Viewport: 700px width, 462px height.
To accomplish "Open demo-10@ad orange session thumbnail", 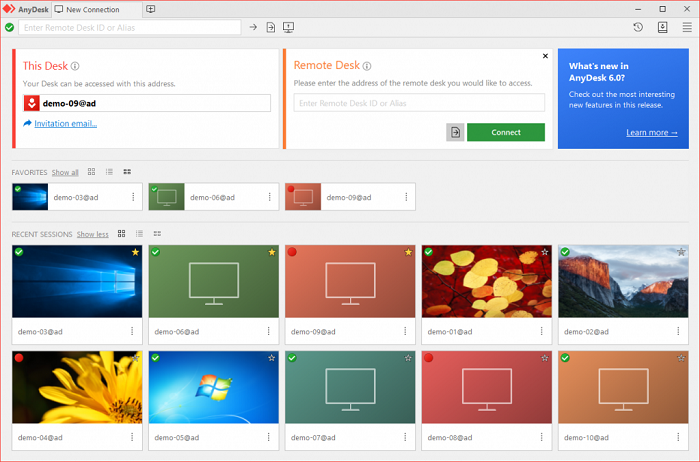I will 623,387.
